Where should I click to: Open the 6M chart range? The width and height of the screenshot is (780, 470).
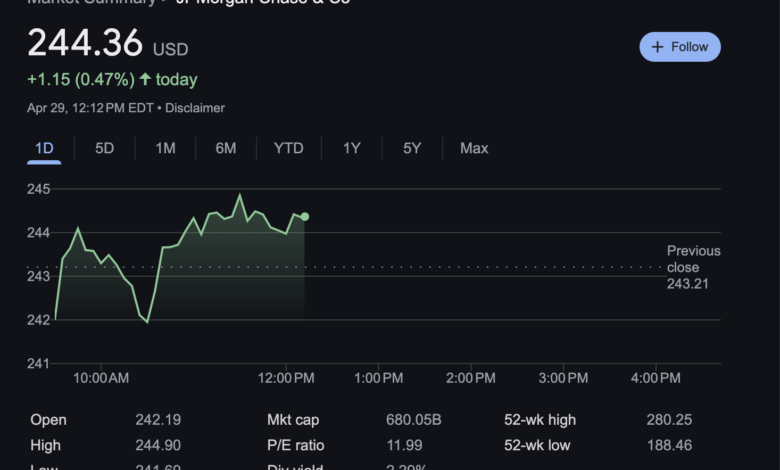226,148
